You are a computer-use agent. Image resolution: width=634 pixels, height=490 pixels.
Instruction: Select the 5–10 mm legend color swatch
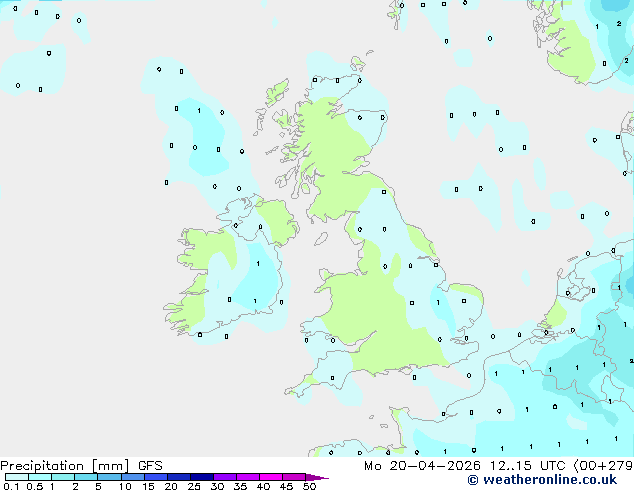click(x=109, y=477)
